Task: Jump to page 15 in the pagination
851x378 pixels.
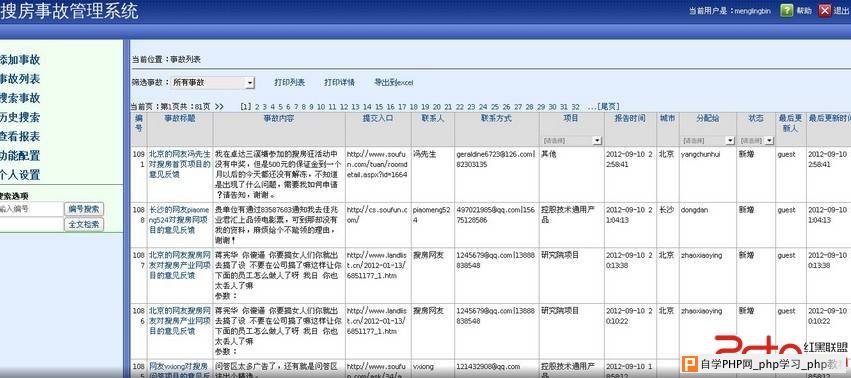Action: (379, 107)
